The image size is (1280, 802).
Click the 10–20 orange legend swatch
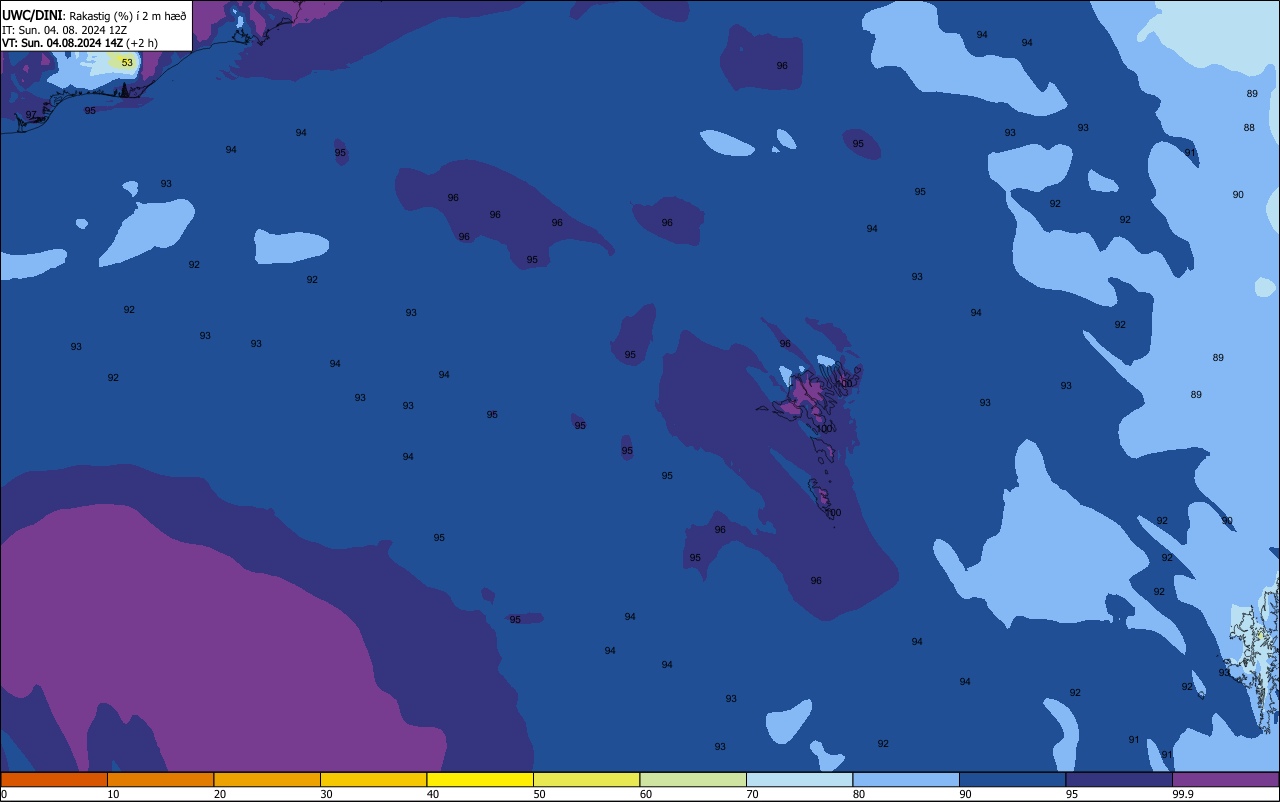(161, 779)
